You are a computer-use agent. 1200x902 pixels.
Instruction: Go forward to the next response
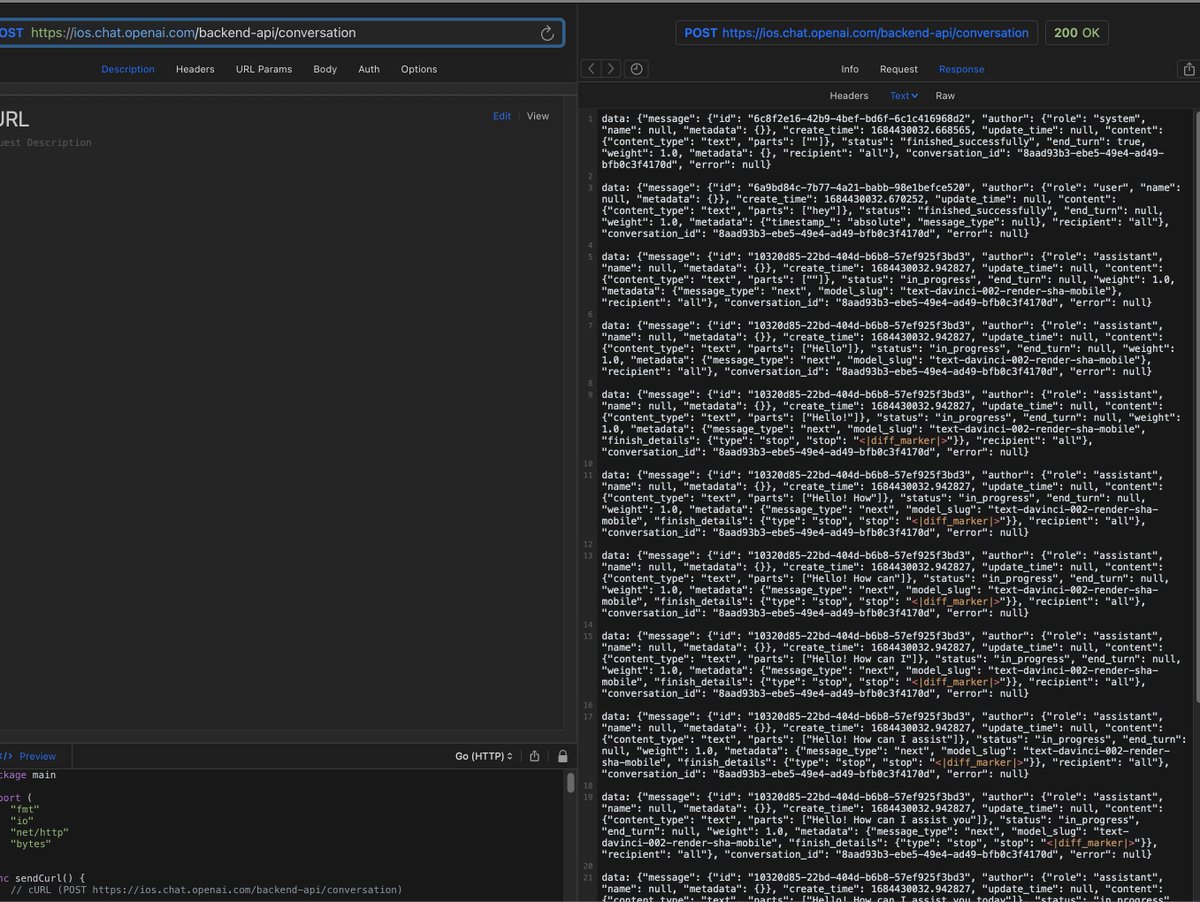pos(611,69)
